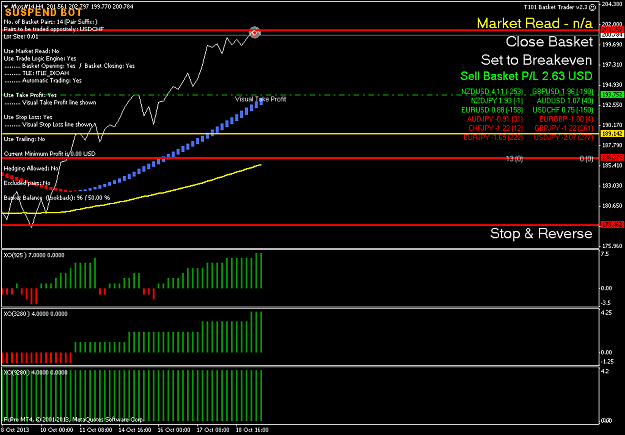Image resolution: width=625 pixels, height=435 pixels.
Task: Click the SUSPEND BOT label
Action: click(43, 13)
